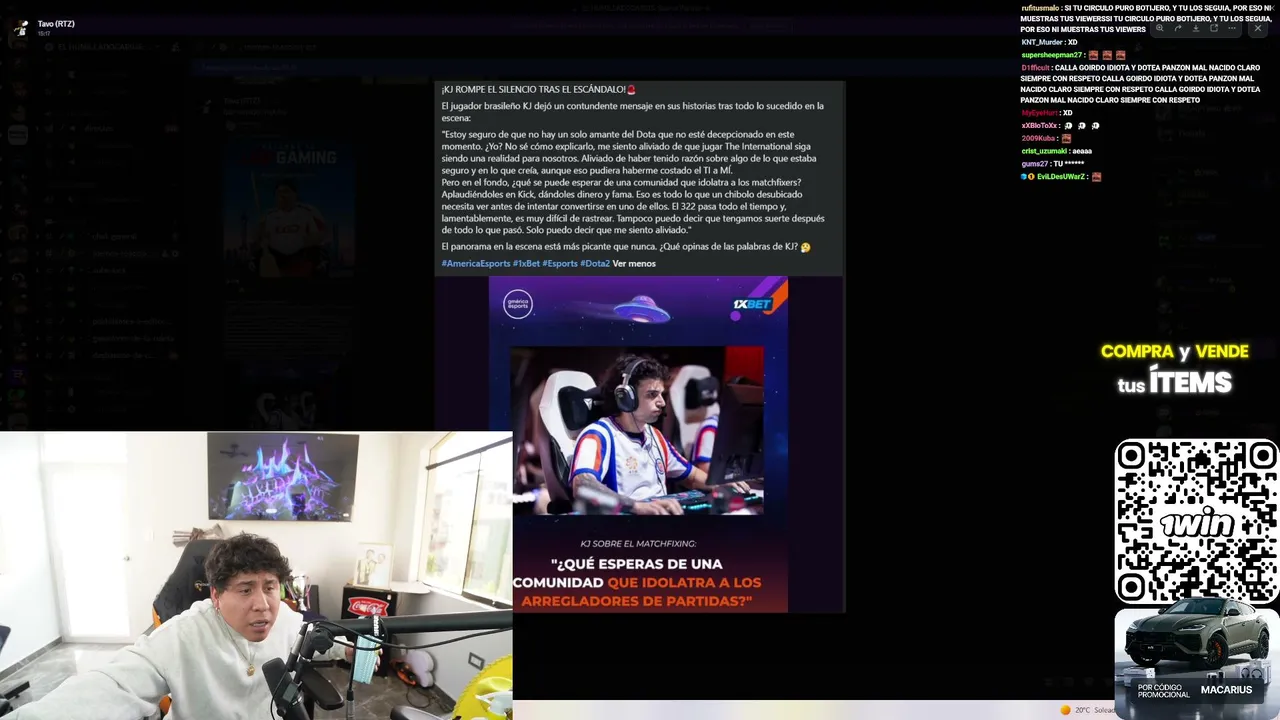Collapse the post with Ver menos
The height and width of the screenshot is (720, 1280).
pos(634,264)
